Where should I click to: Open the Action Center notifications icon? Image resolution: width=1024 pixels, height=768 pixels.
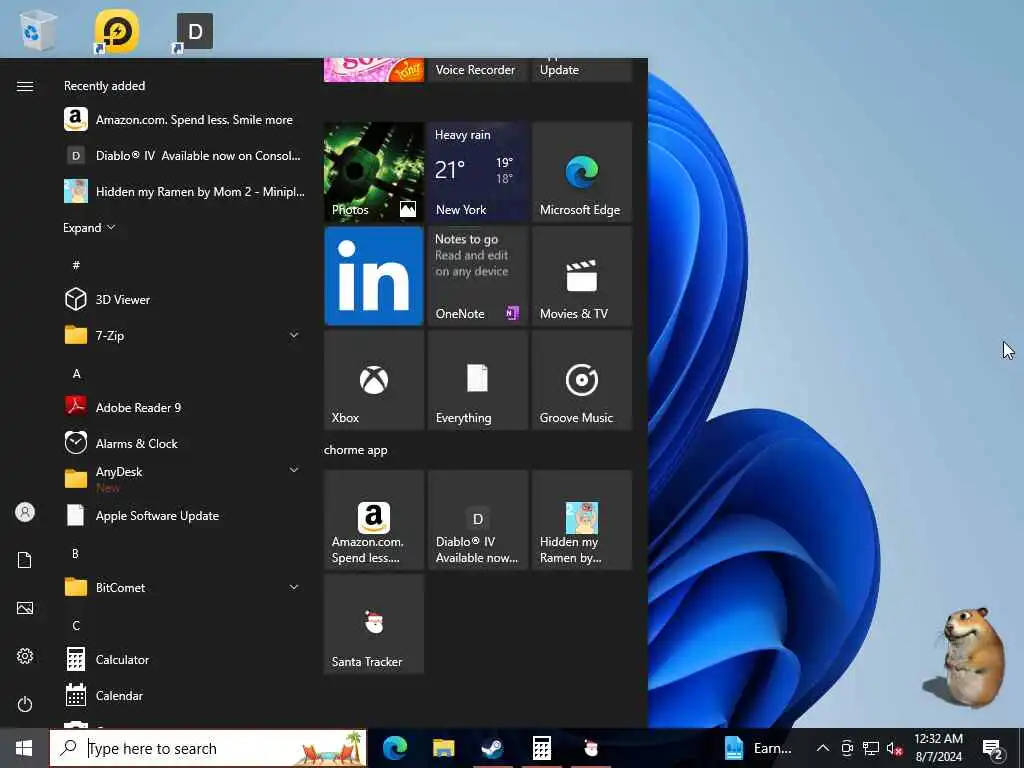point(993,748)
